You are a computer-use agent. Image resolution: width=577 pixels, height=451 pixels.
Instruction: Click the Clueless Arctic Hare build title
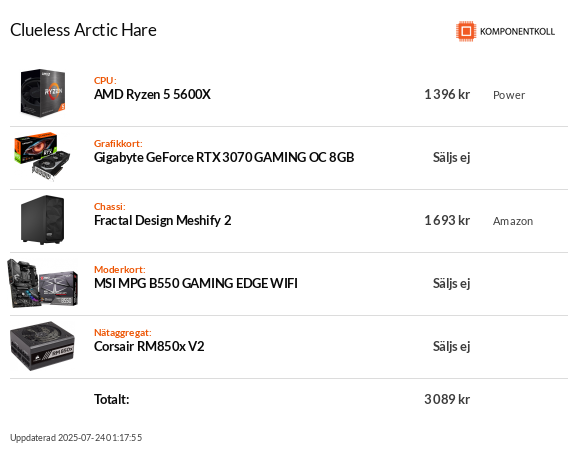coord(84,30)
